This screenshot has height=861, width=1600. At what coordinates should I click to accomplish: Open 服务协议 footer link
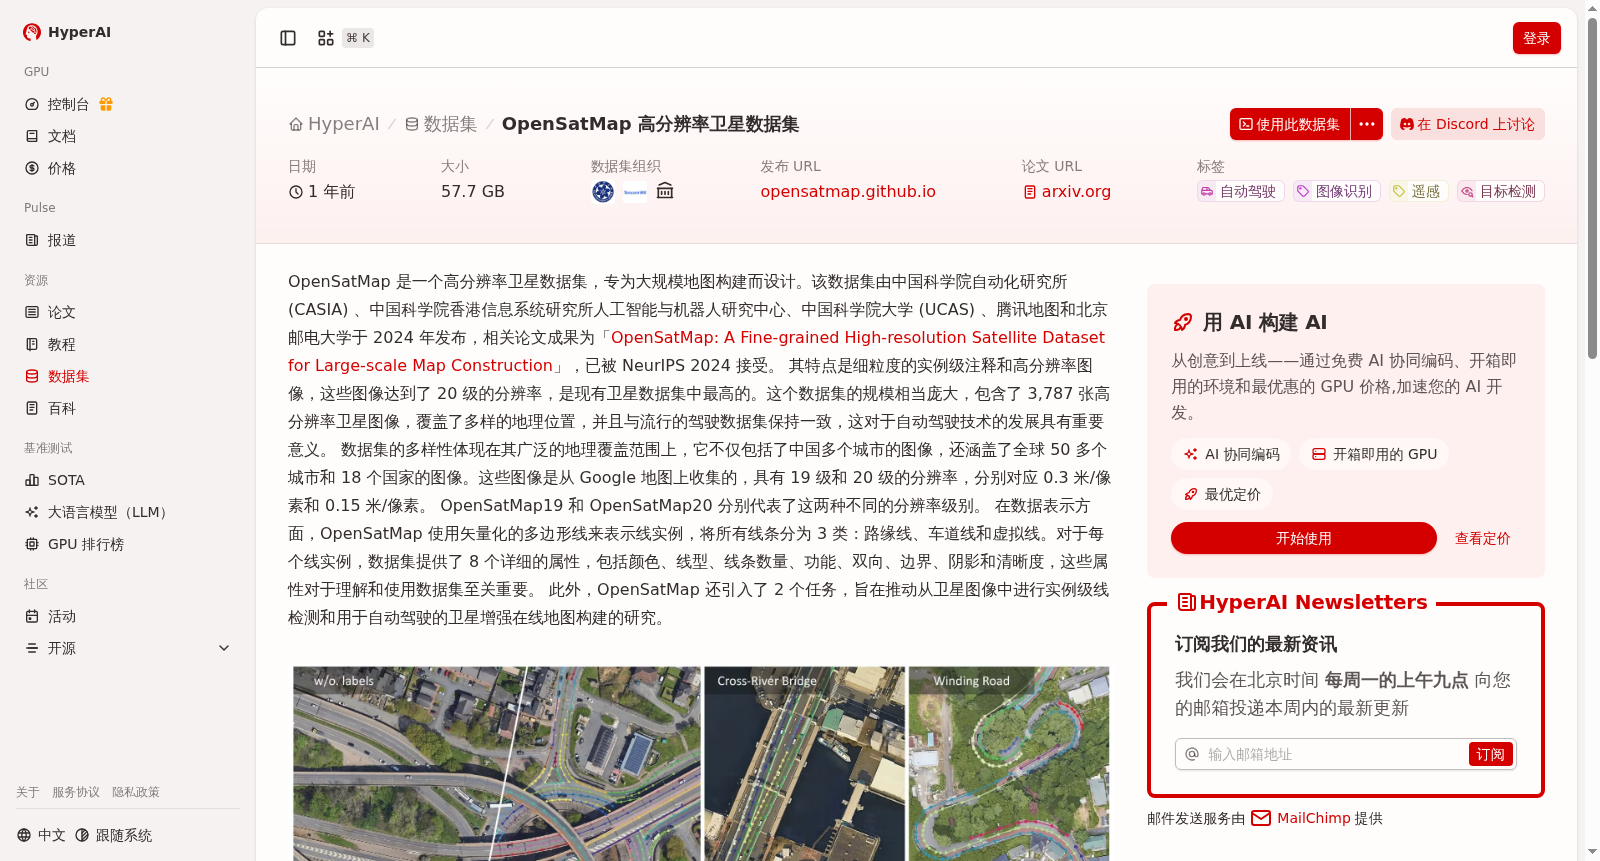pos(76,792)
